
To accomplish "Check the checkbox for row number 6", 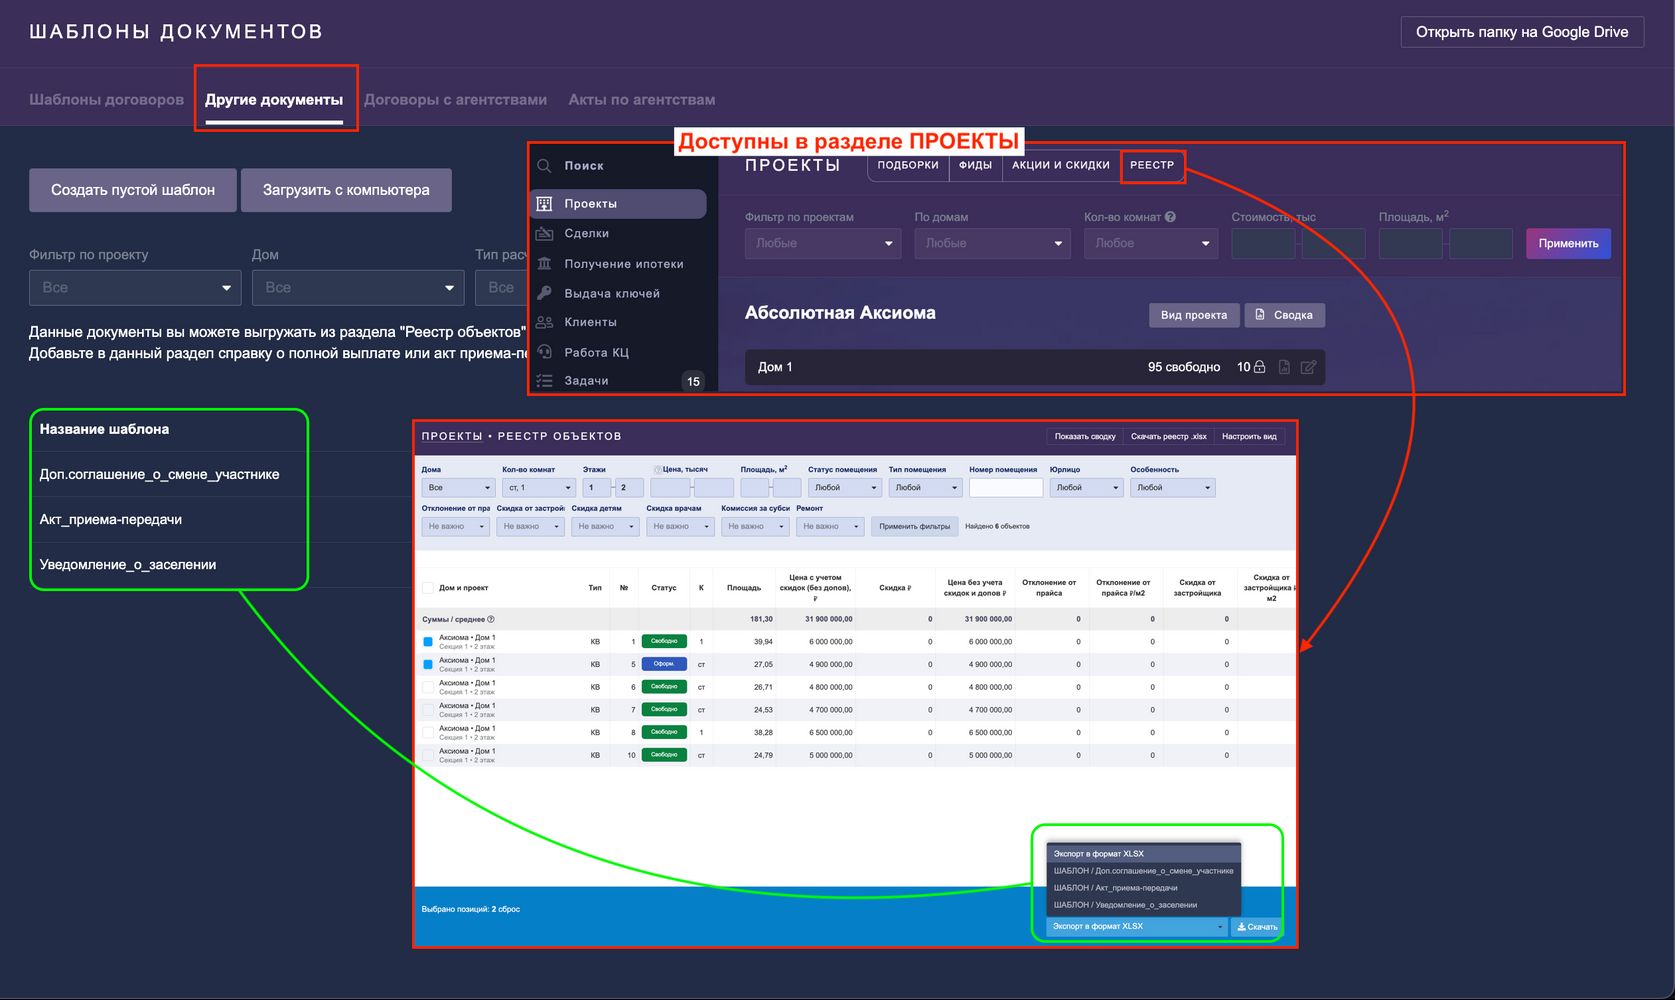I will pyautogui.click(x=428, y=687).
